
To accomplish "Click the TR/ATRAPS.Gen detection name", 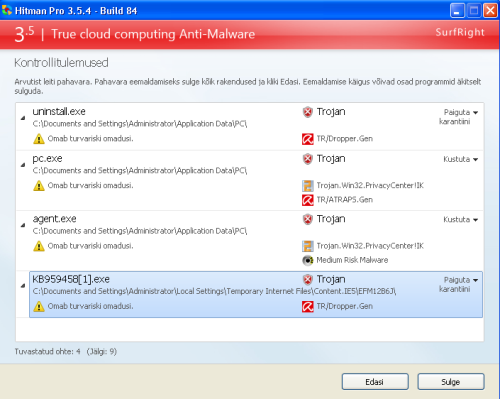I will [345, 200].
